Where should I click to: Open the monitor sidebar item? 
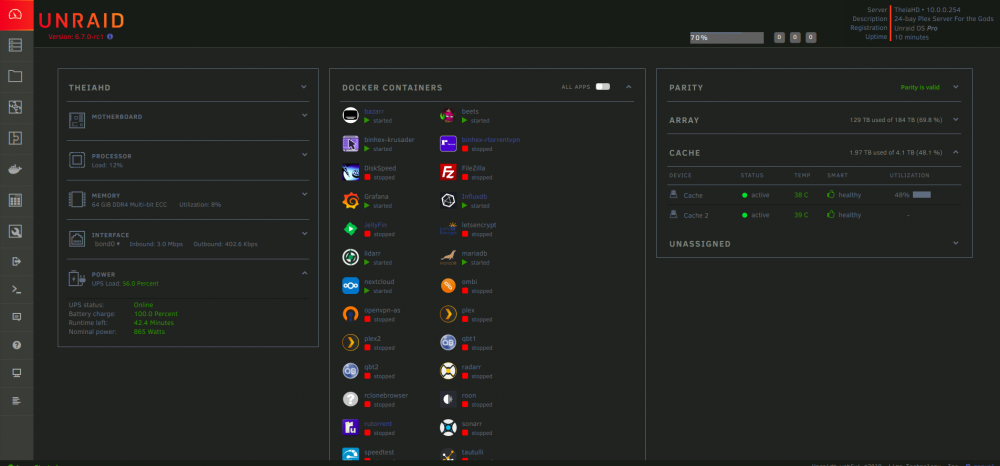(17, 373)
